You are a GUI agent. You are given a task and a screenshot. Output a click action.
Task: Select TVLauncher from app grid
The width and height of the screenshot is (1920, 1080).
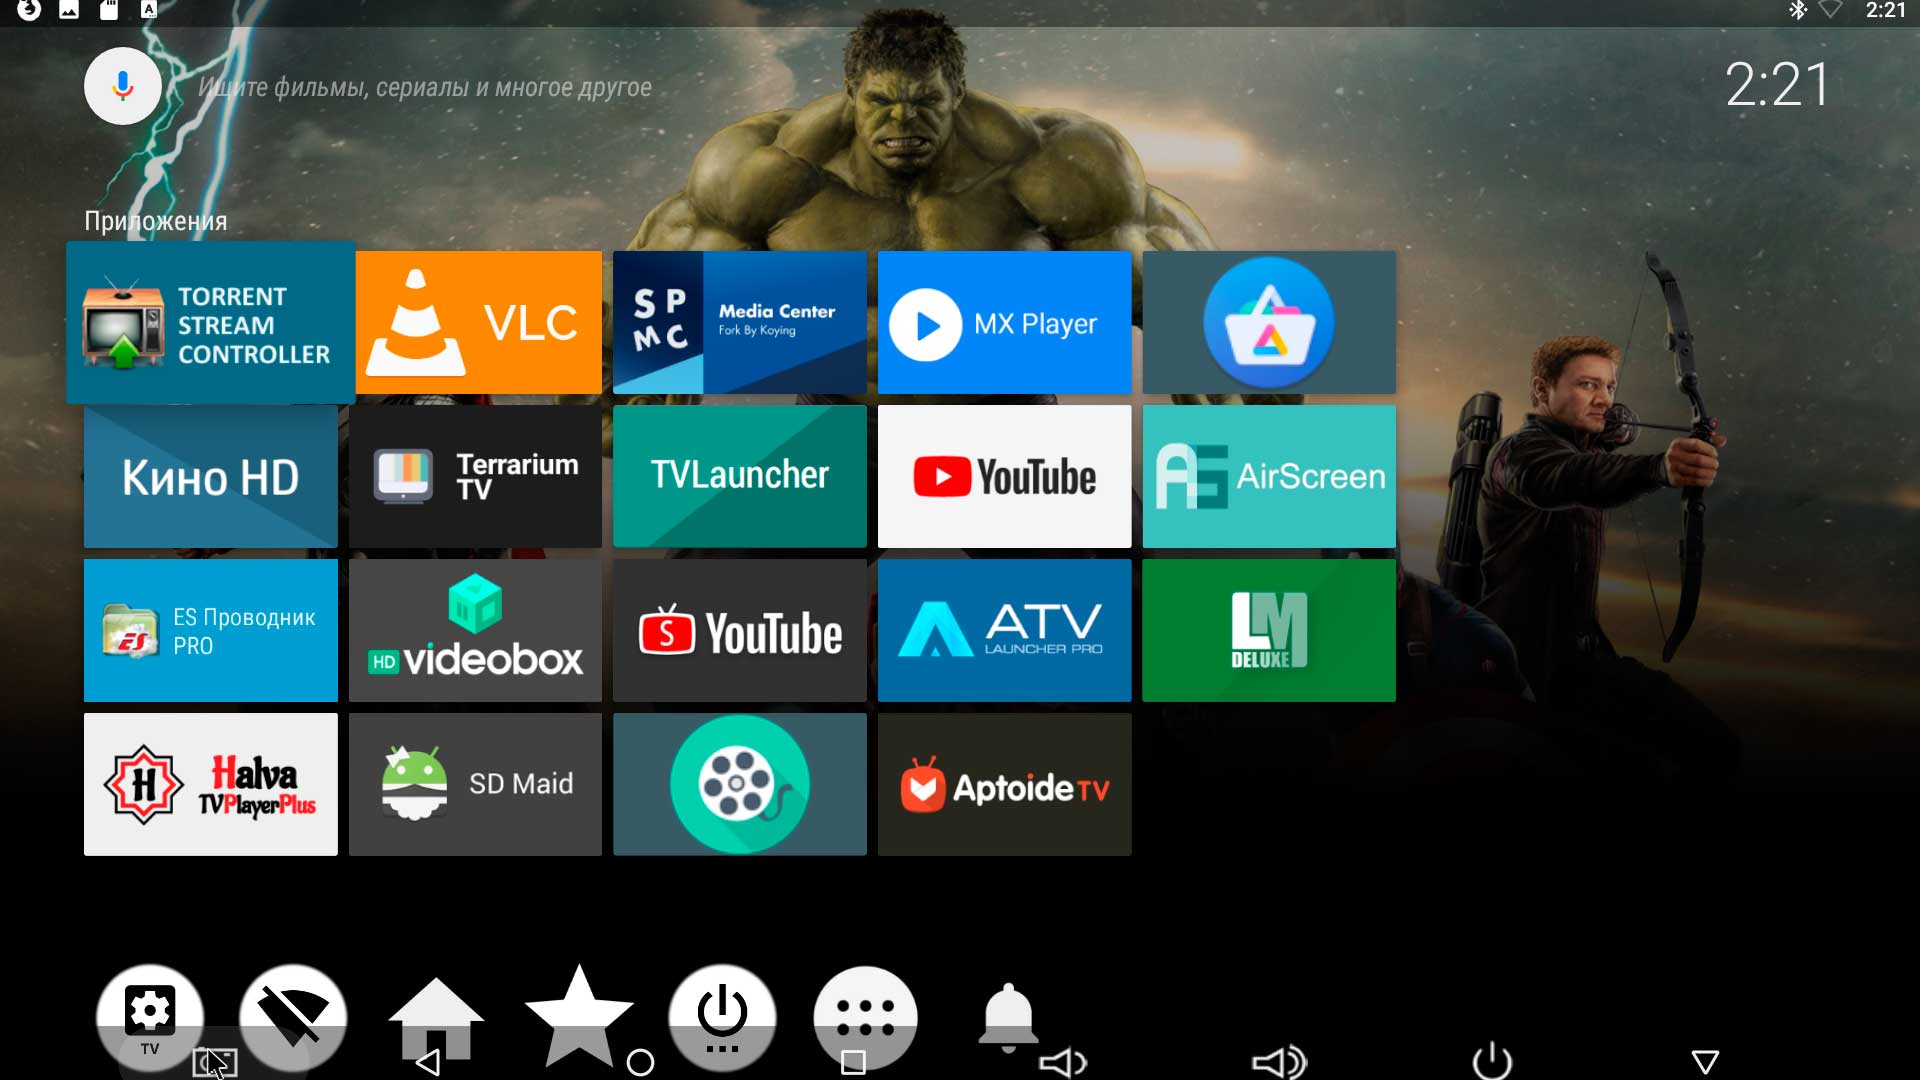point(740,473)
